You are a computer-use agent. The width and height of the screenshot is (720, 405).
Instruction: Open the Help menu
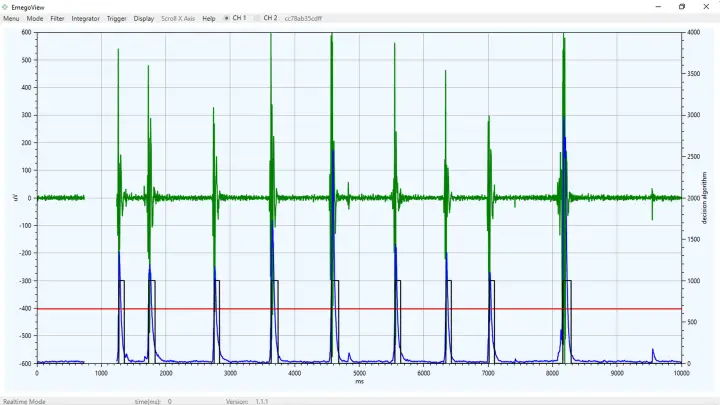209,18
